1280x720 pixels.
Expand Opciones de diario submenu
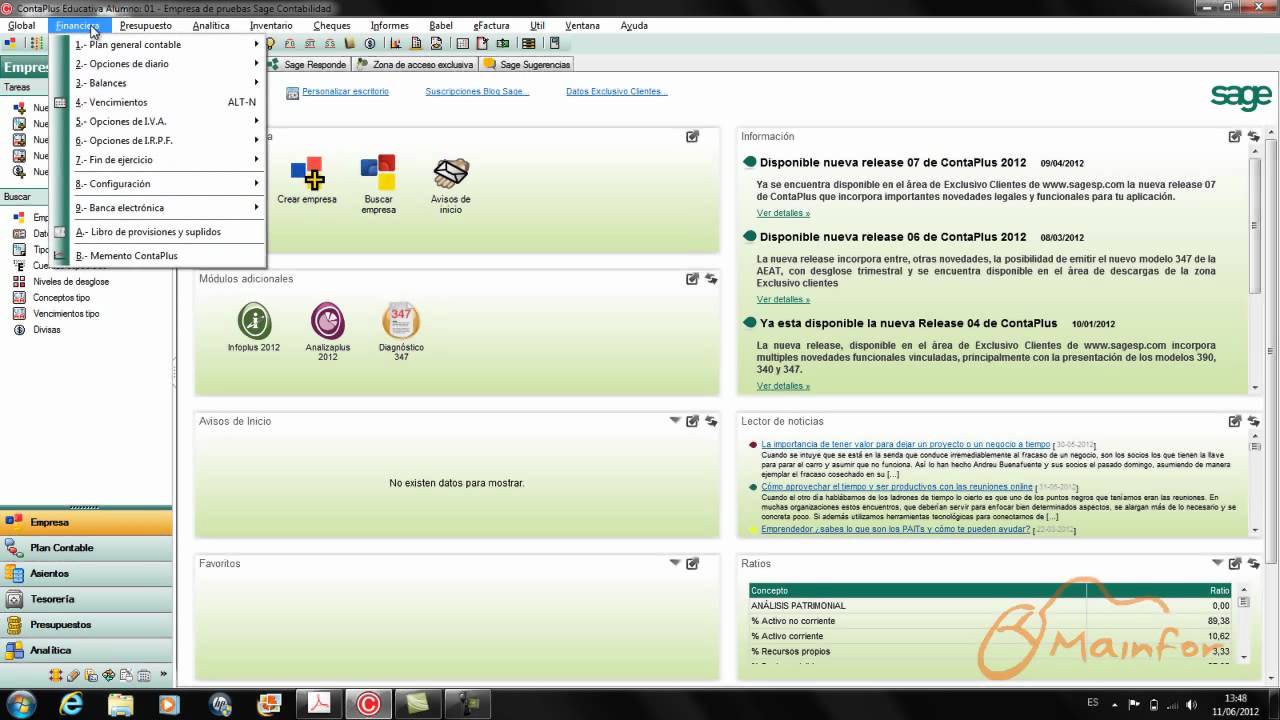(x=167, y=64)
